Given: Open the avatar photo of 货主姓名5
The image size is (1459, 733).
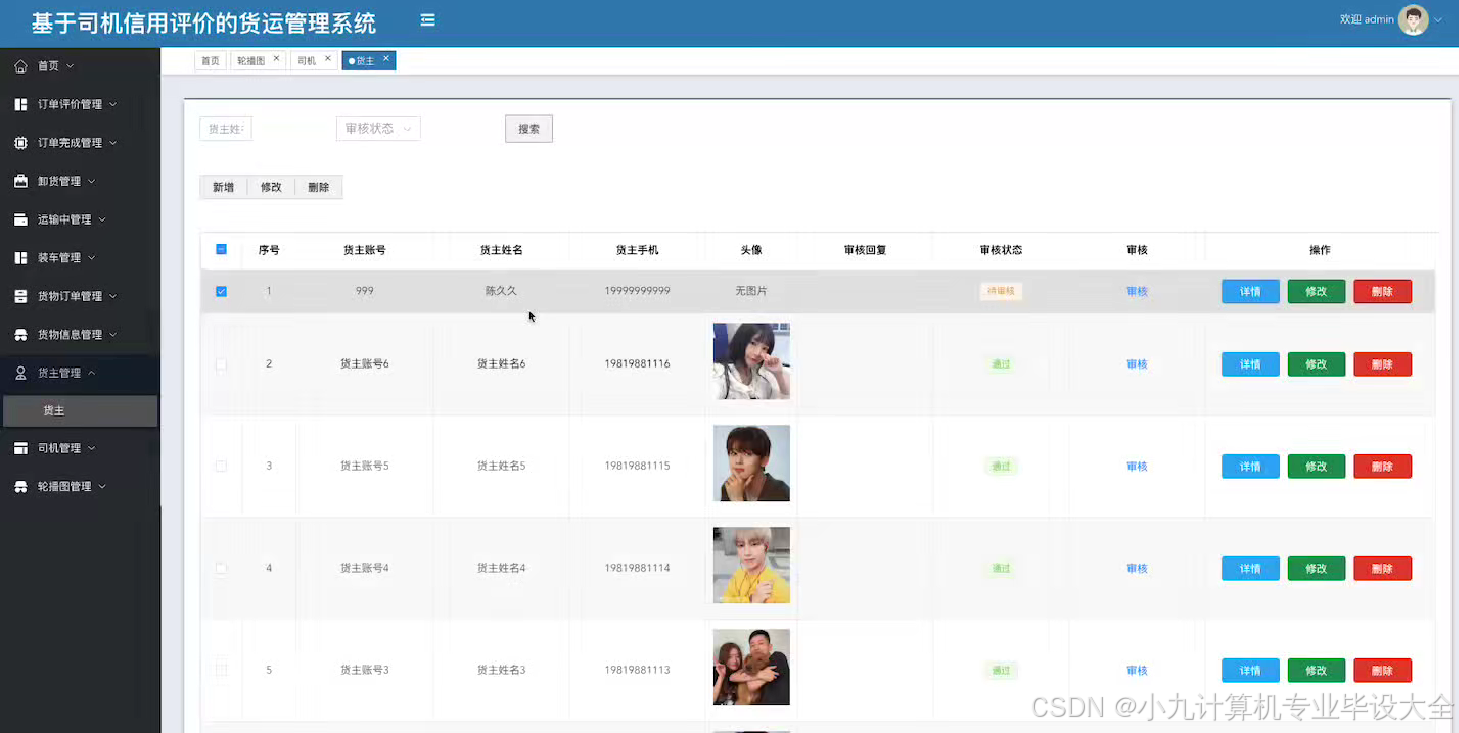Looking at the screenshot, I should (x=751, y=463).
